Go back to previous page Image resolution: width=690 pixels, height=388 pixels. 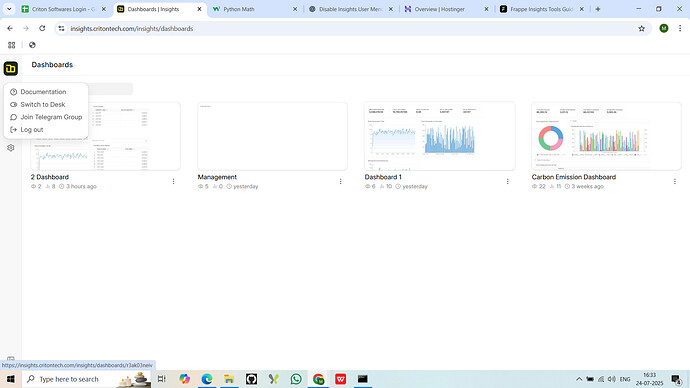[x=10, y=29]
